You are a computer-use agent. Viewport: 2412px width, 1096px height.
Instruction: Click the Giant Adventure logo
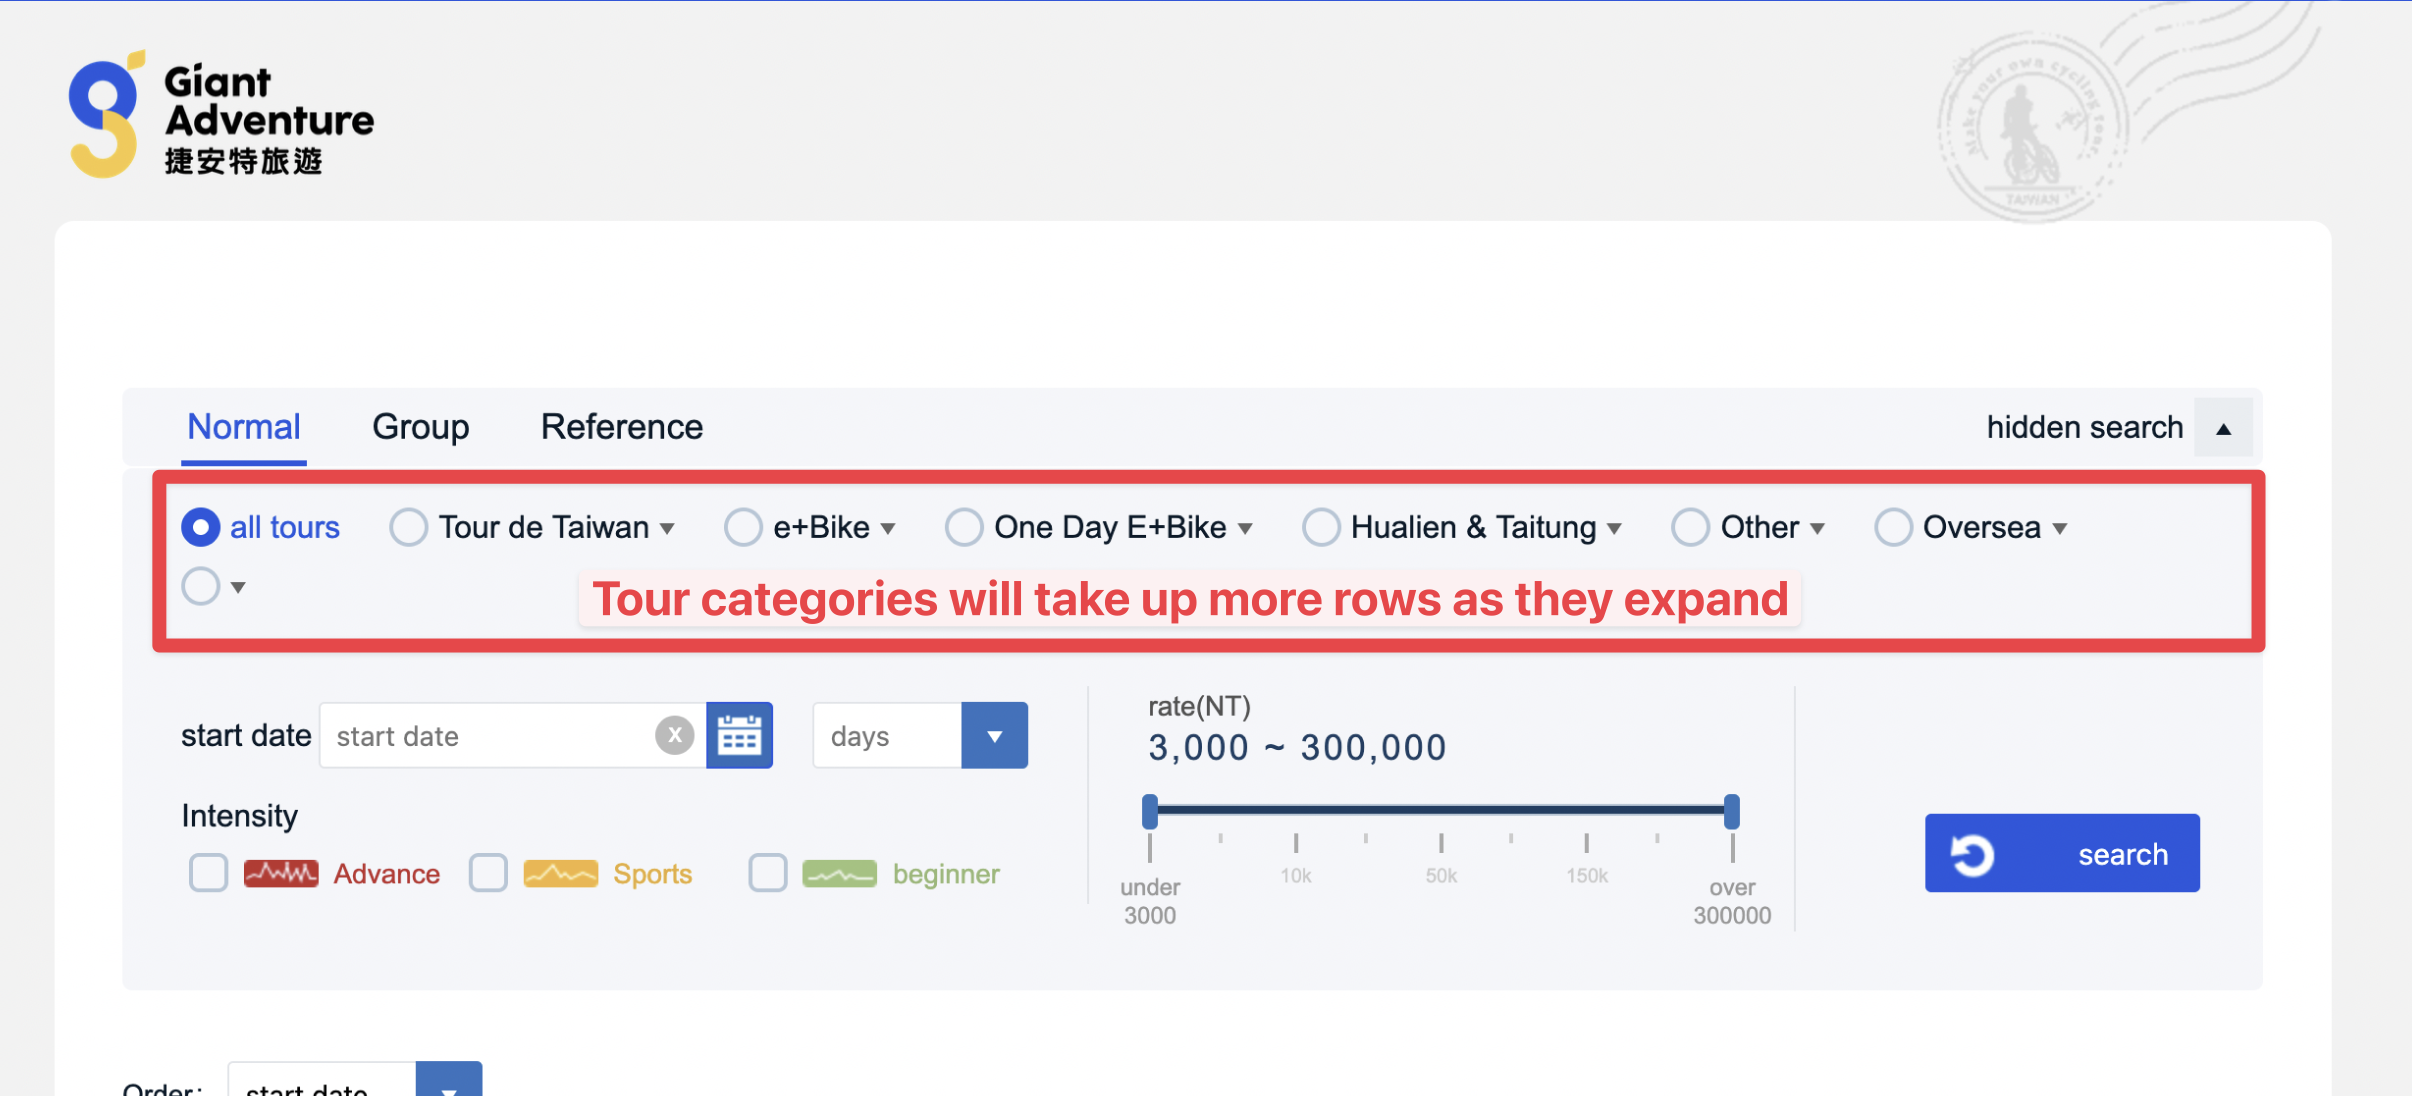pos(220,116)
